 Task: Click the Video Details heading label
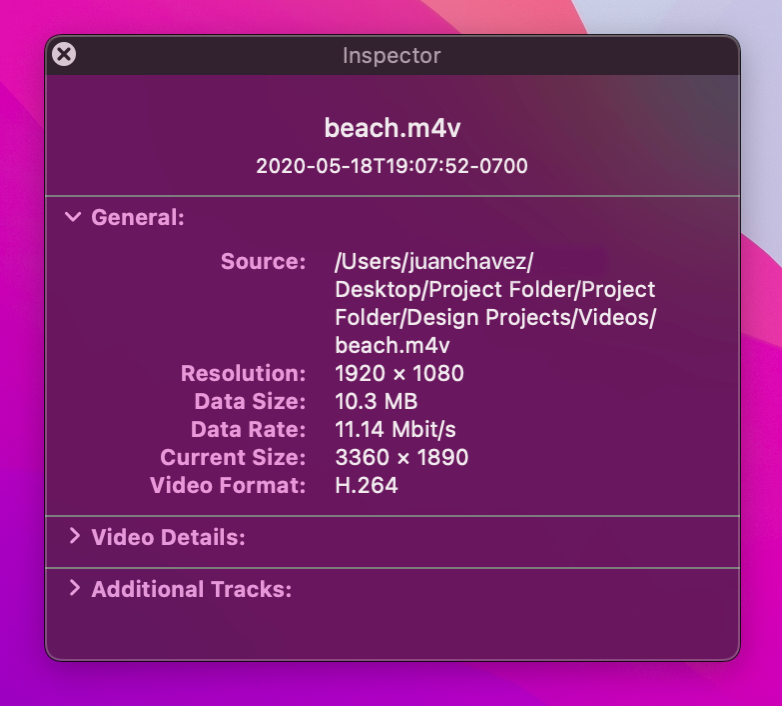(x=169, y=537)
